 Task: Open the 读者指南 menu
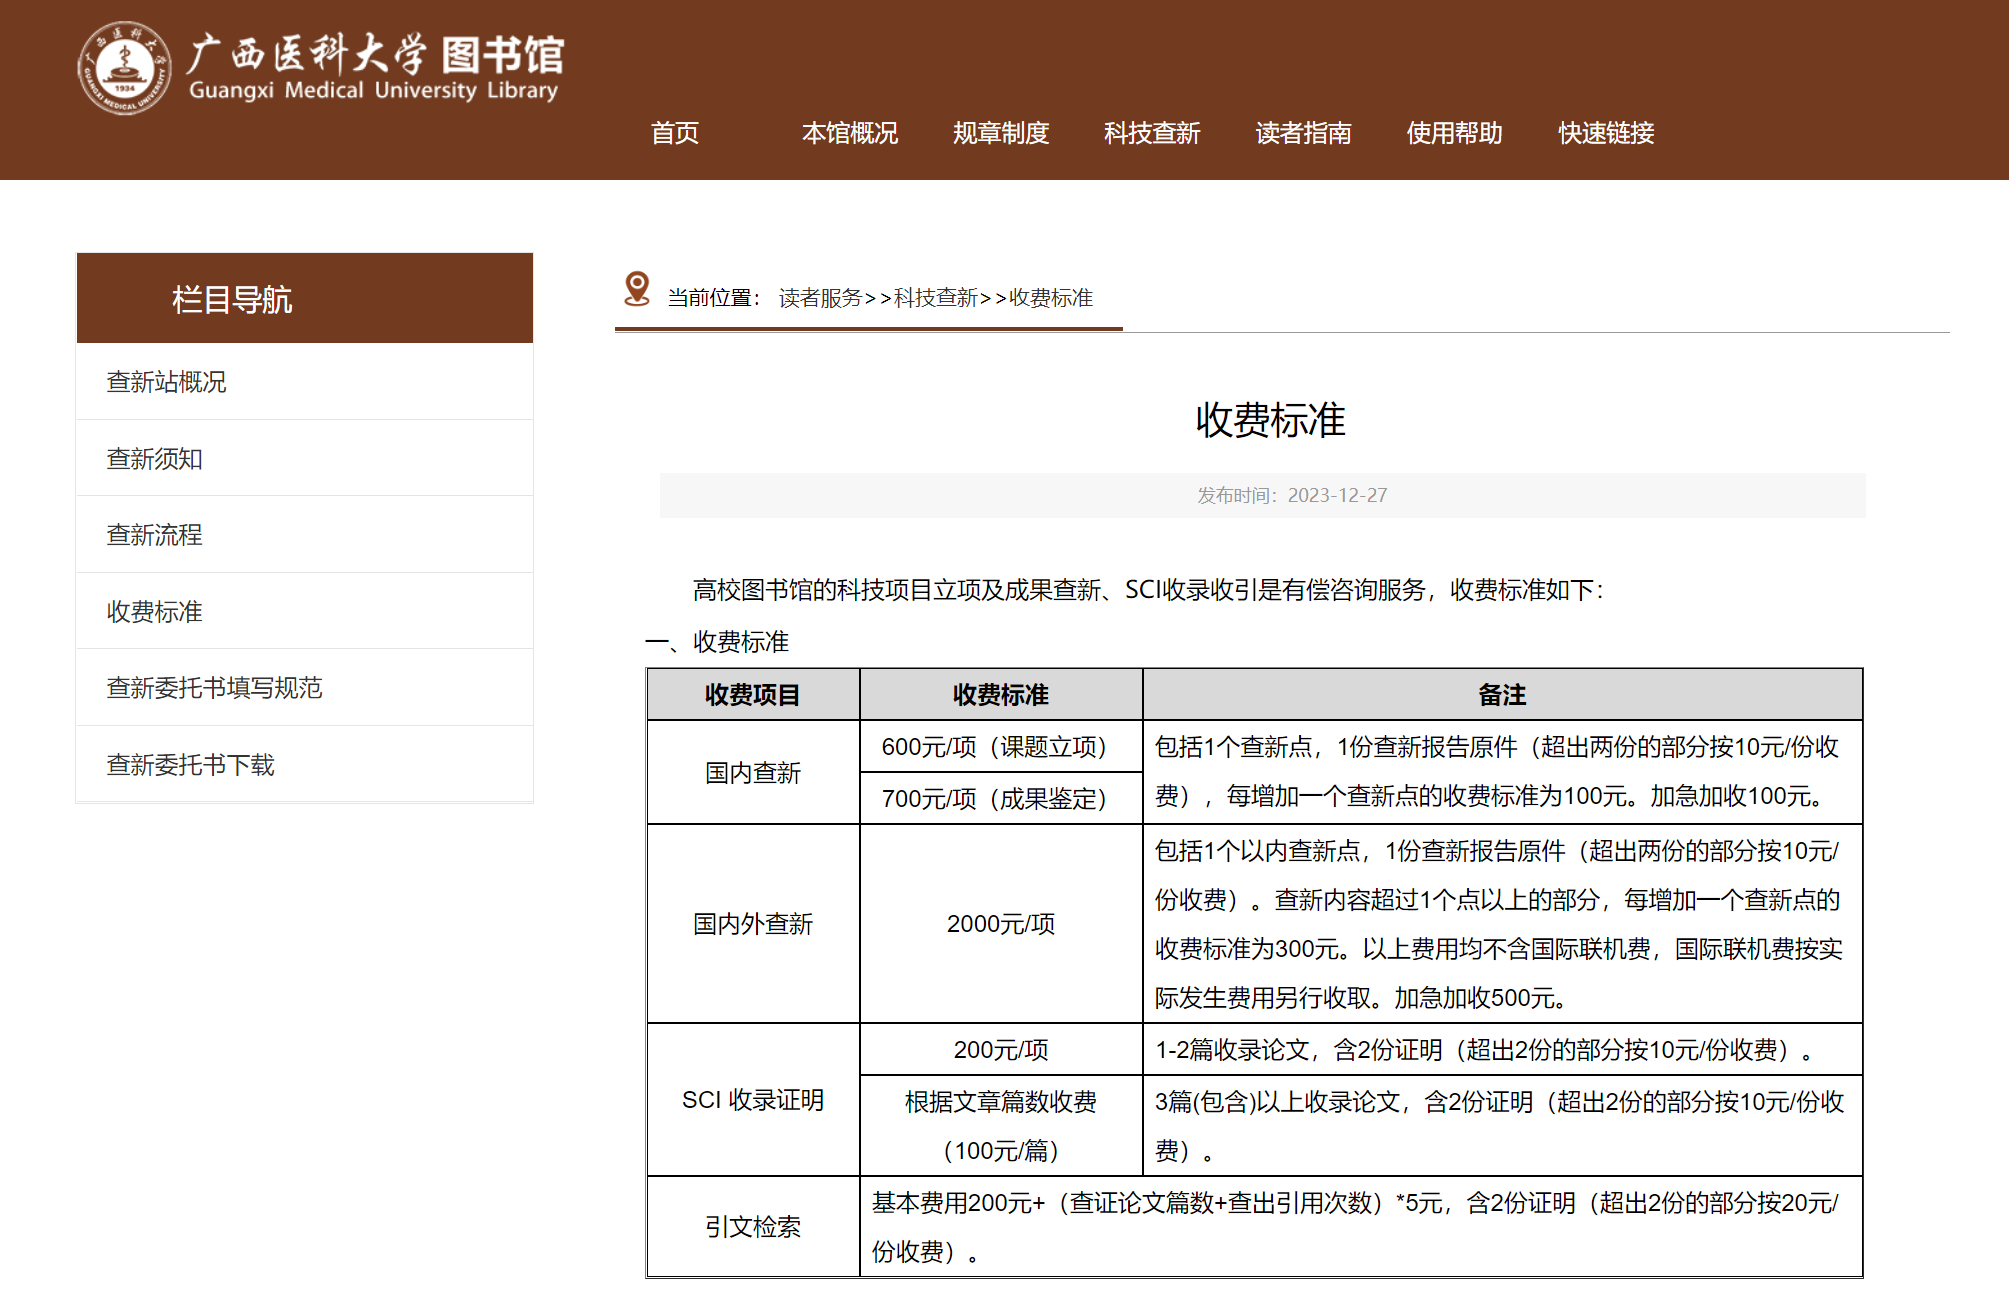pyautogui.click(x=1304, y=133)
